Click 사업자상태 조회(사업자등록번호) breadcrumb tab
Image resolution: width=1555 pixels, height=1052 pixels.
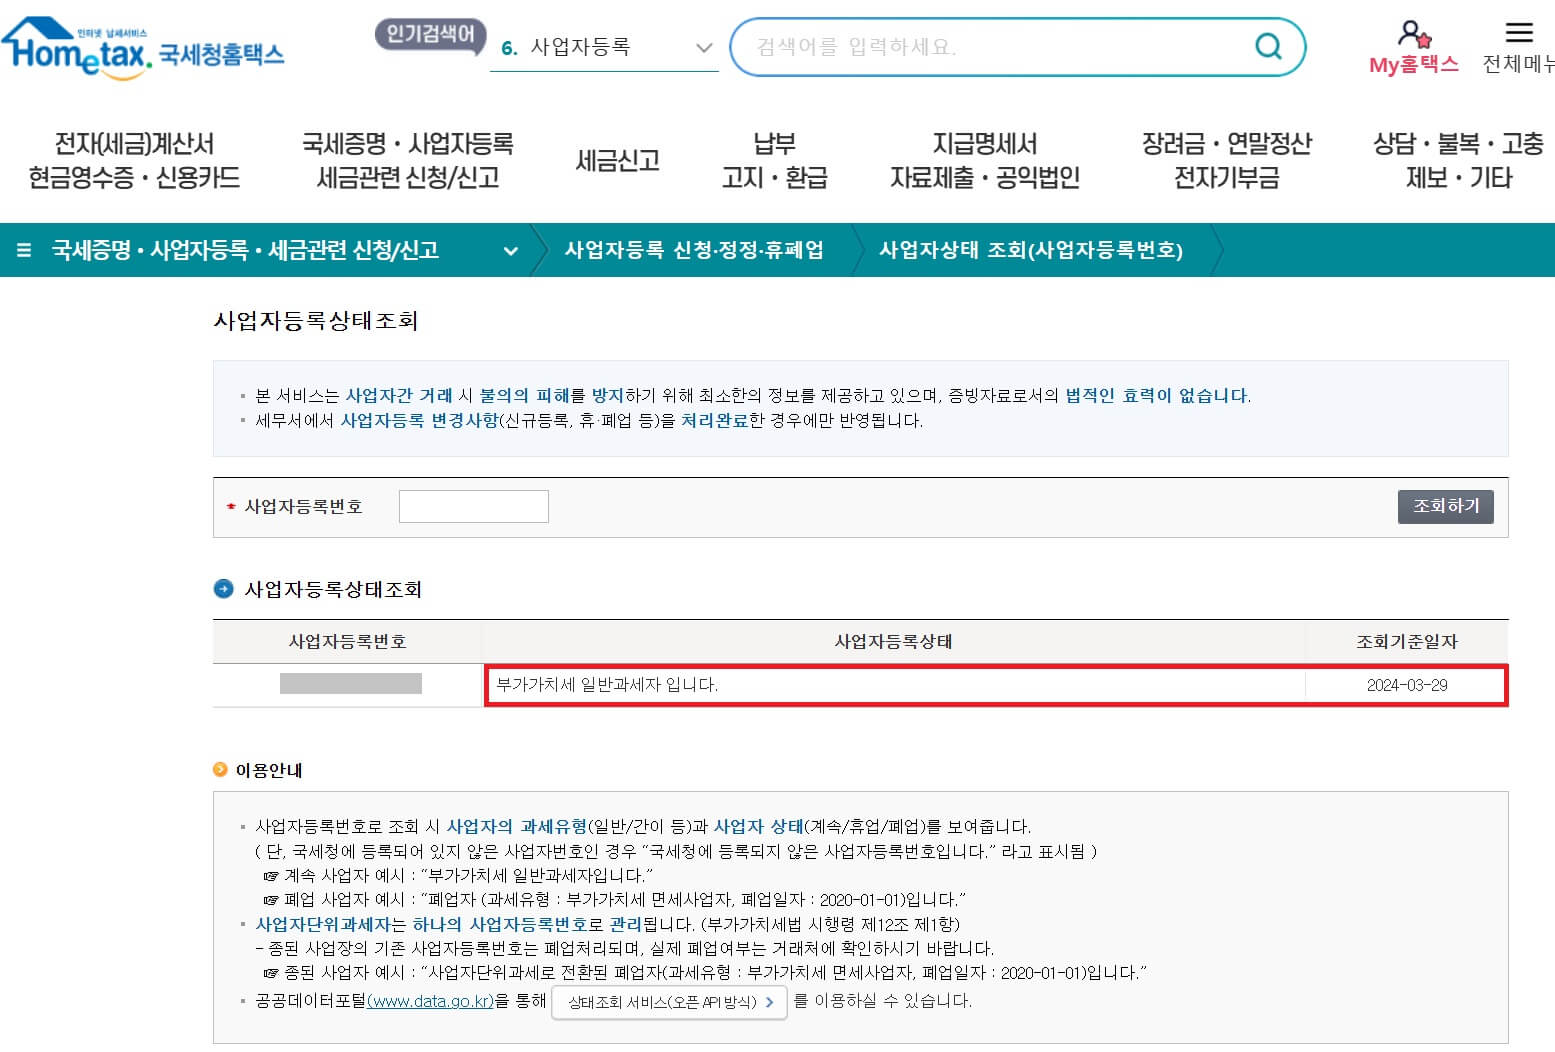pyautogui.click(x=1030, y=251)
